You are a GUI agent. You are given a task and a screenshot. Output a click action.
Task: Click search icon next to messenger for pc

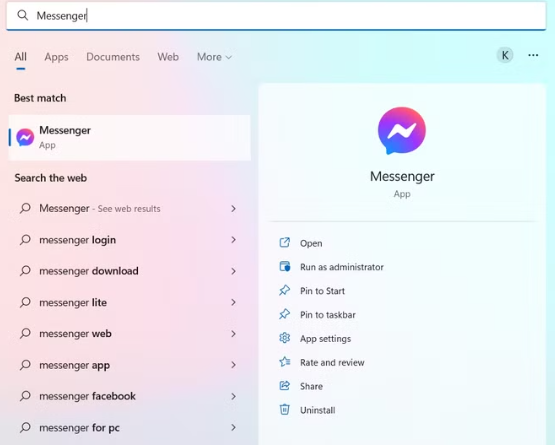point(25,428)
